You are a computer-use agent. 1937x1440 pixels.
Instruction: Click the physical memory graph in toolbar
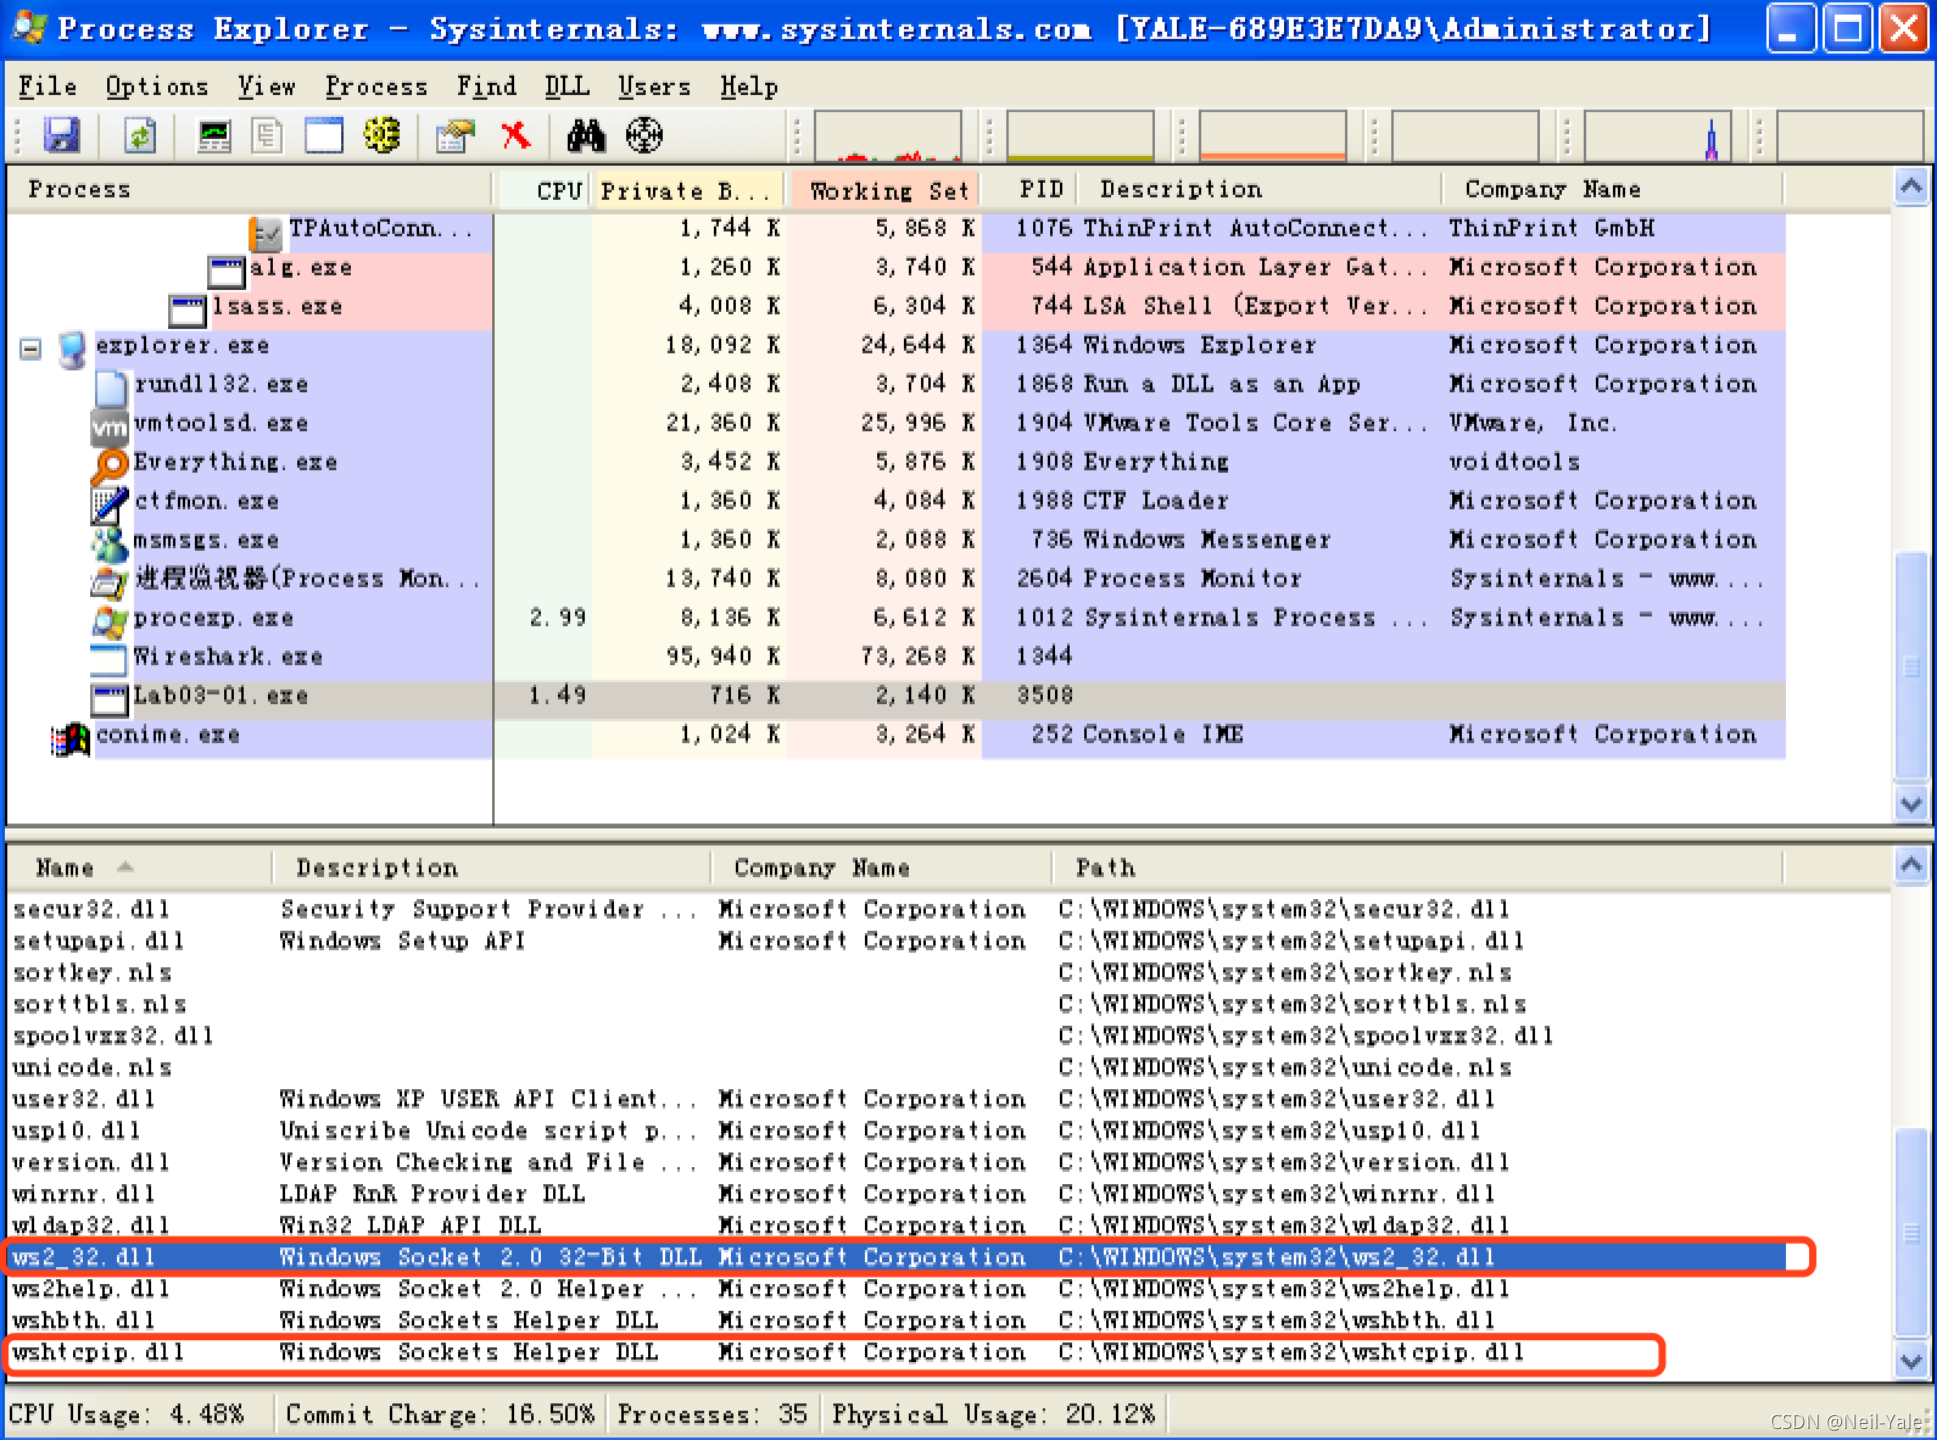(1273, 136)
